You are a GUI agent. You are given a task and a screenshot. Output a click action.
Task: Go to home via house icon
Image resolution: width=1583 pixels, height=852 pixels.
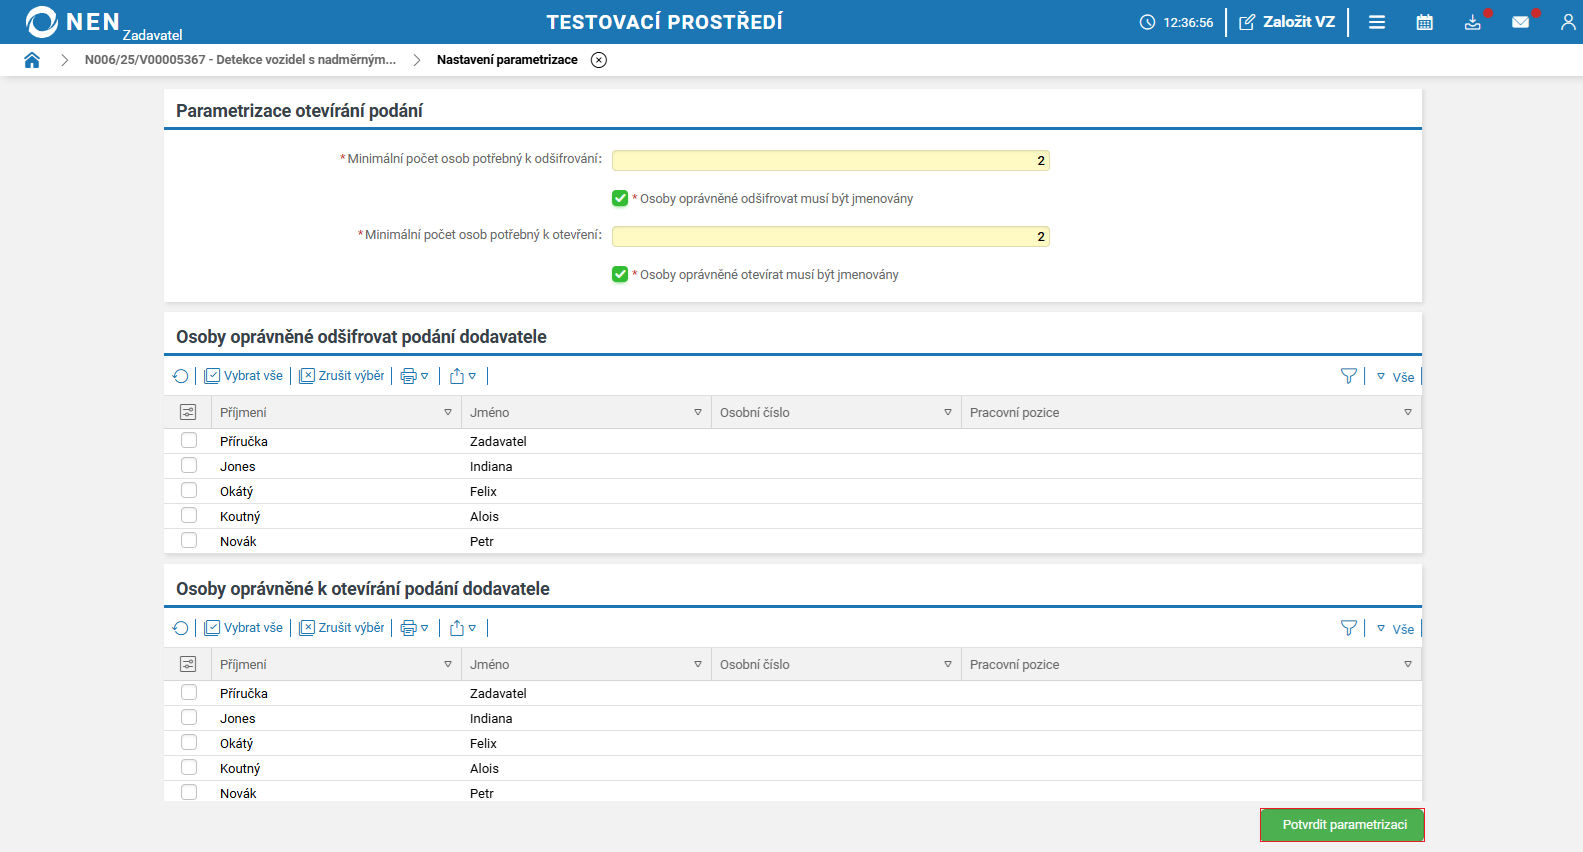[x=32, y=60]
